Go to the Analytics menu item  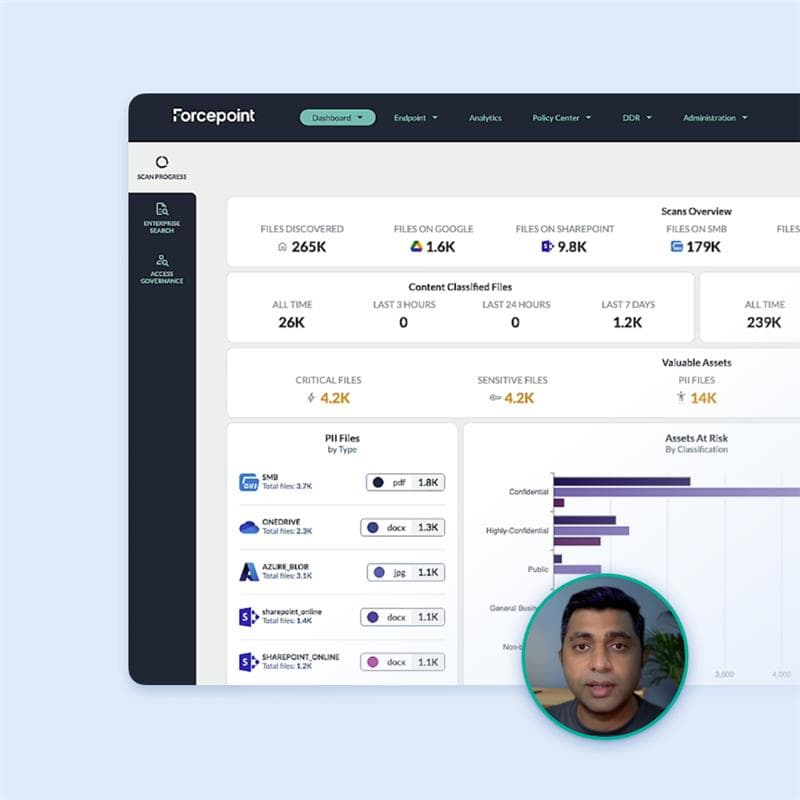point(485,118)
